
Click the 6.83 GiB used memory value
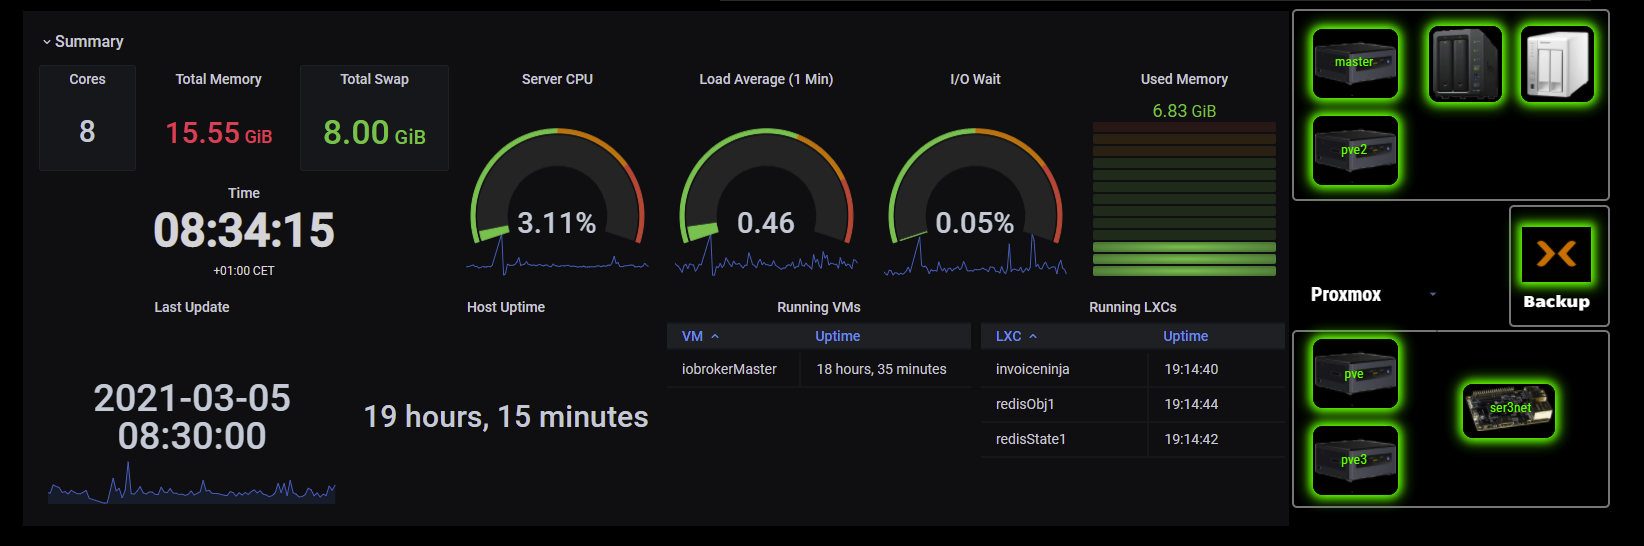point(1184,111)
